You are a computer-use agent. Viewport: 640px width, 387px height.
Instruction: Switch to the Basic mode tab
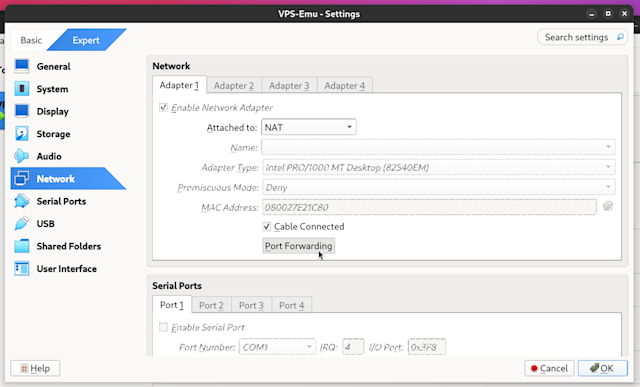click(31, 40)
